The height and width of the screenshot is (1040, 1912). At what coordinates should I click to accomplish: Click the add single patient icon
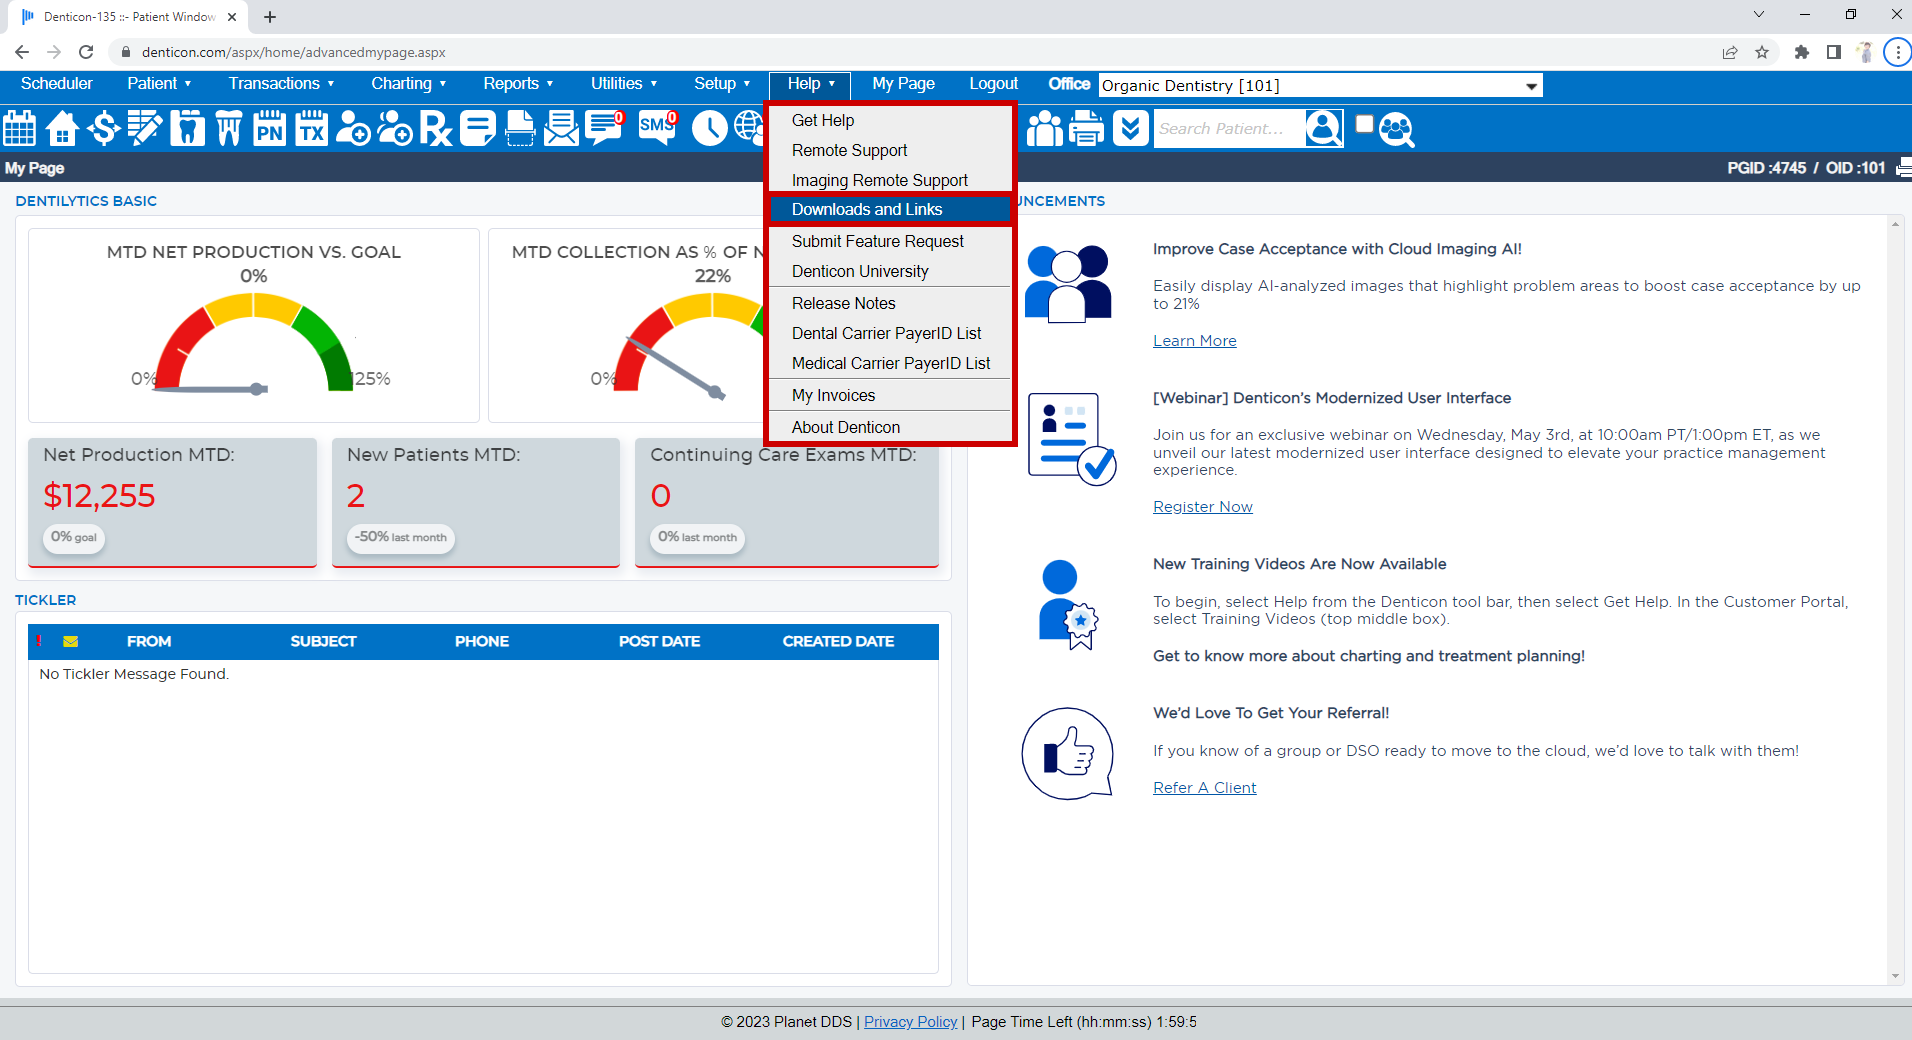353,128
